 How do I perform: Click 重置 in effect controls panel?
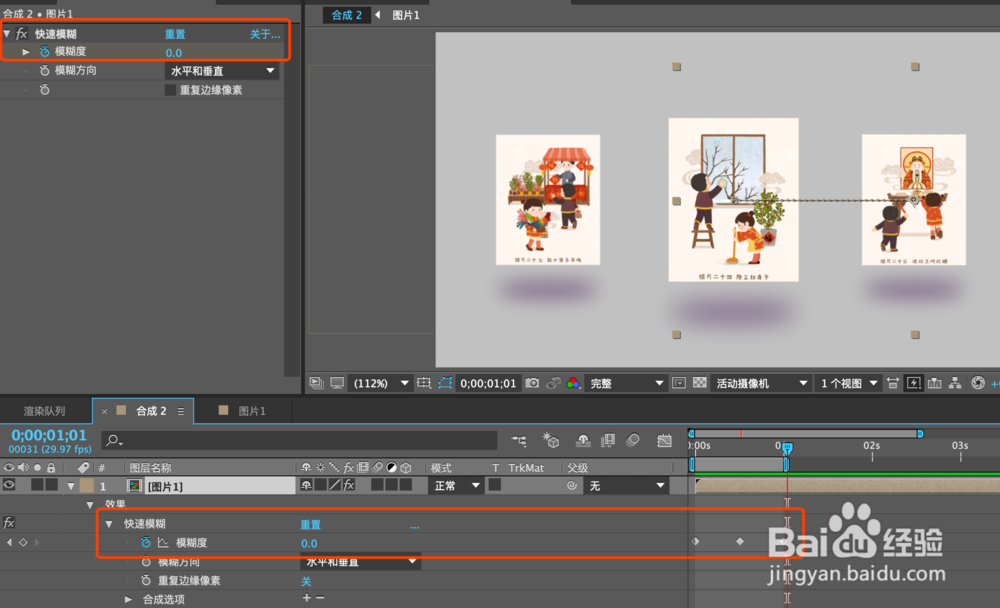(x=175, y=34)
